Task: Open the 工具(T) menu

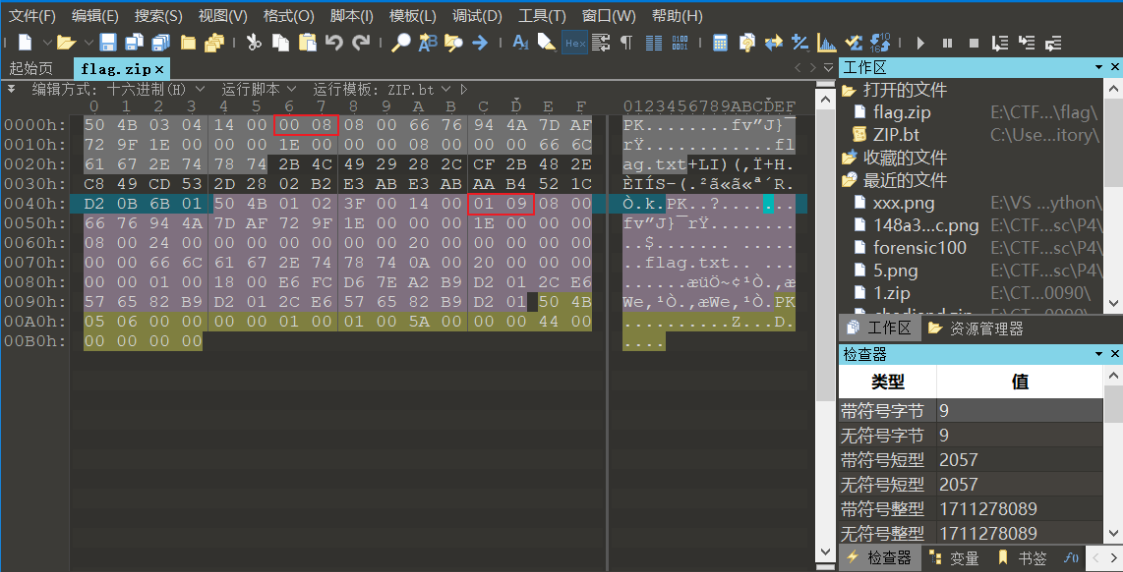Action: [x=541, y=16]
